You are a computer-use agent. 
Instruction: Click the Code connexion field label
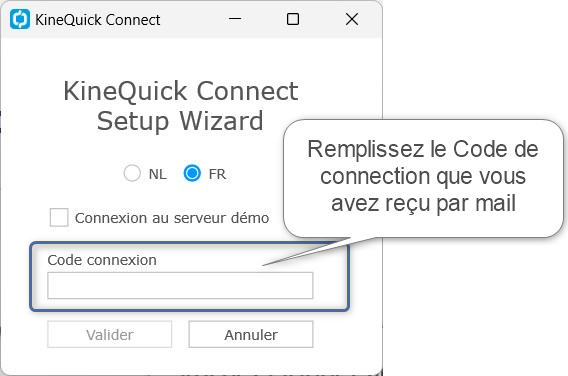(x=102, y=260)
